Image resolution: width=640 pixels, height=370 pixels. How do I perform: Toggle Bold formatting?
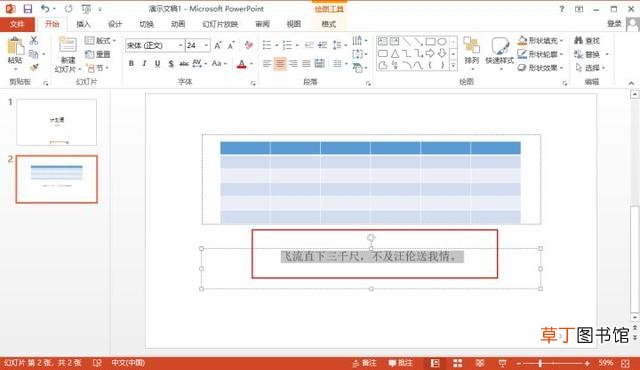click(x=131, y=64)
